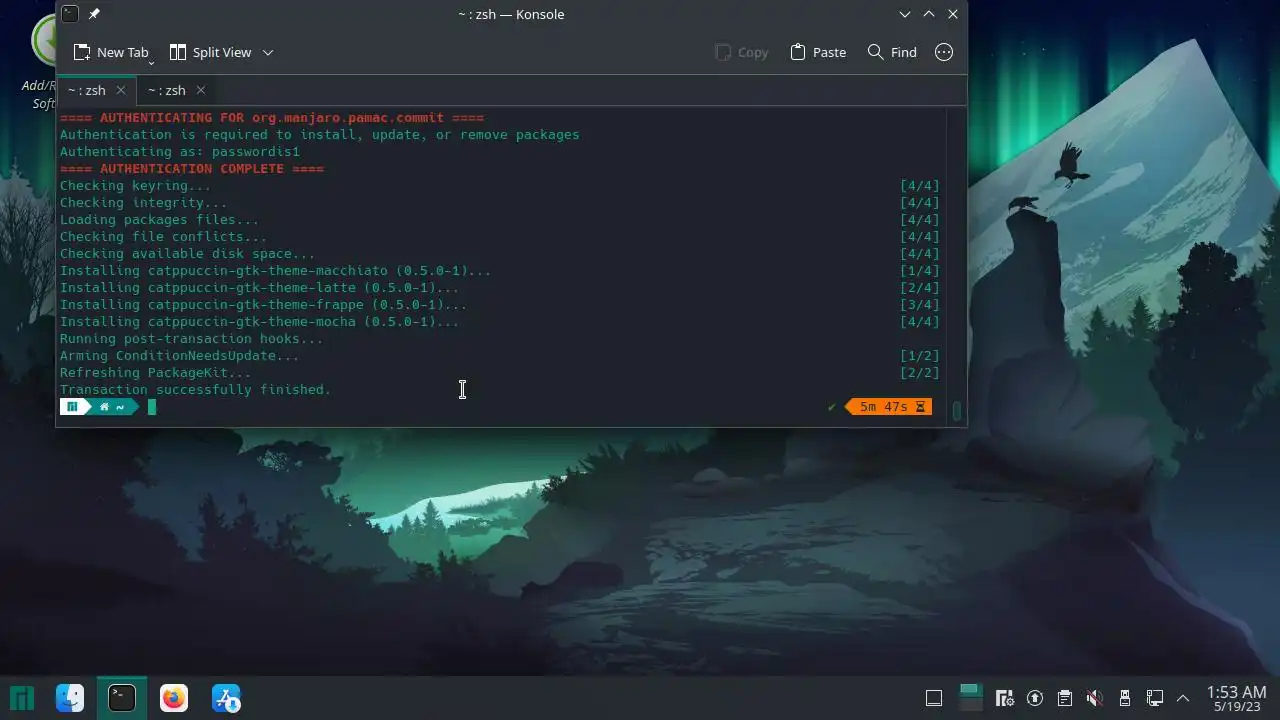Expand the Split View dropdown chevron
Viewport: 1280px width, 720px height.
[268, 52]
